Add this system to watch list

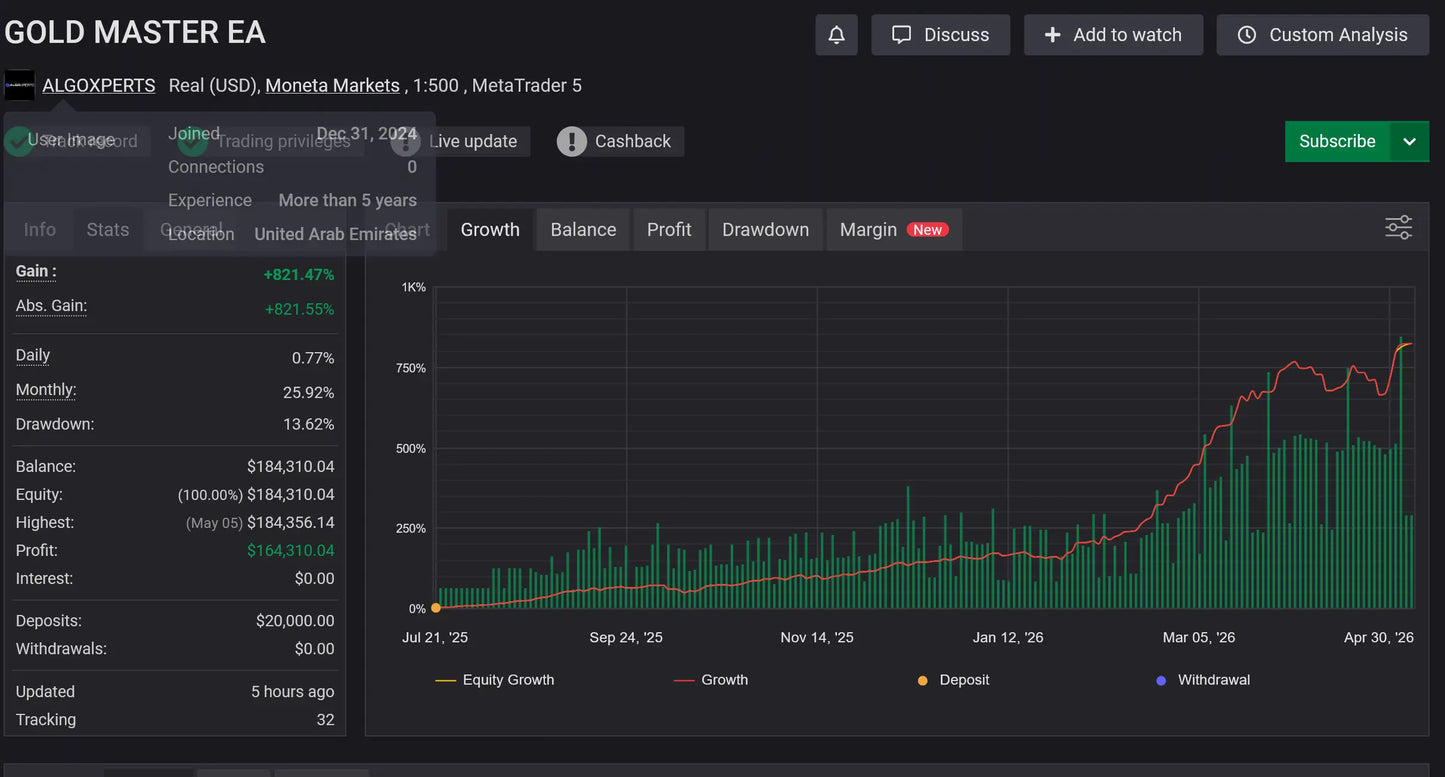pos(1113,35)
